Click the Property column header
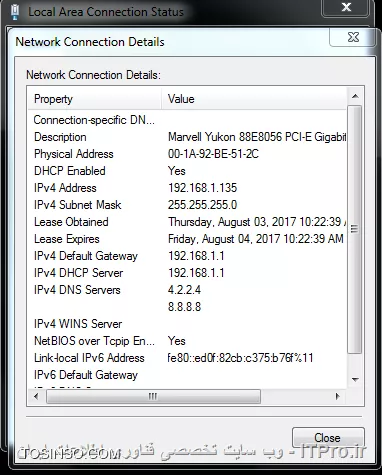 click(95, 99)
